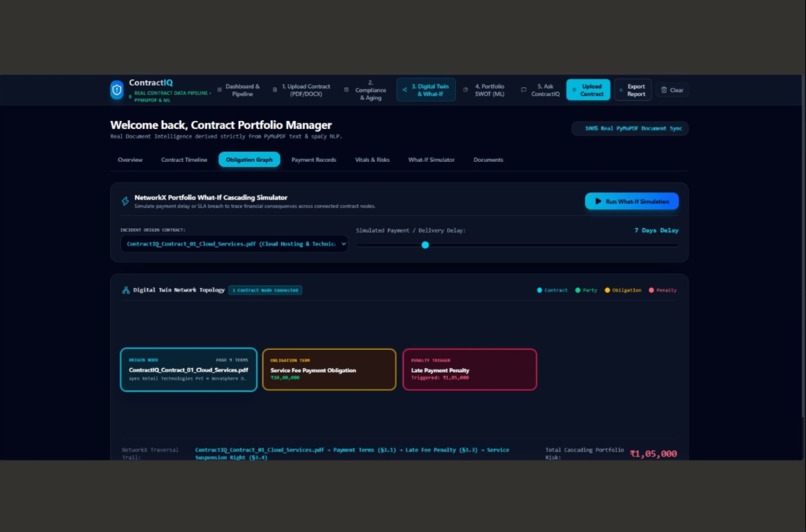Click the '7 Days Delay' value
This screenshot has height=532, width=806.
(656, 231)
